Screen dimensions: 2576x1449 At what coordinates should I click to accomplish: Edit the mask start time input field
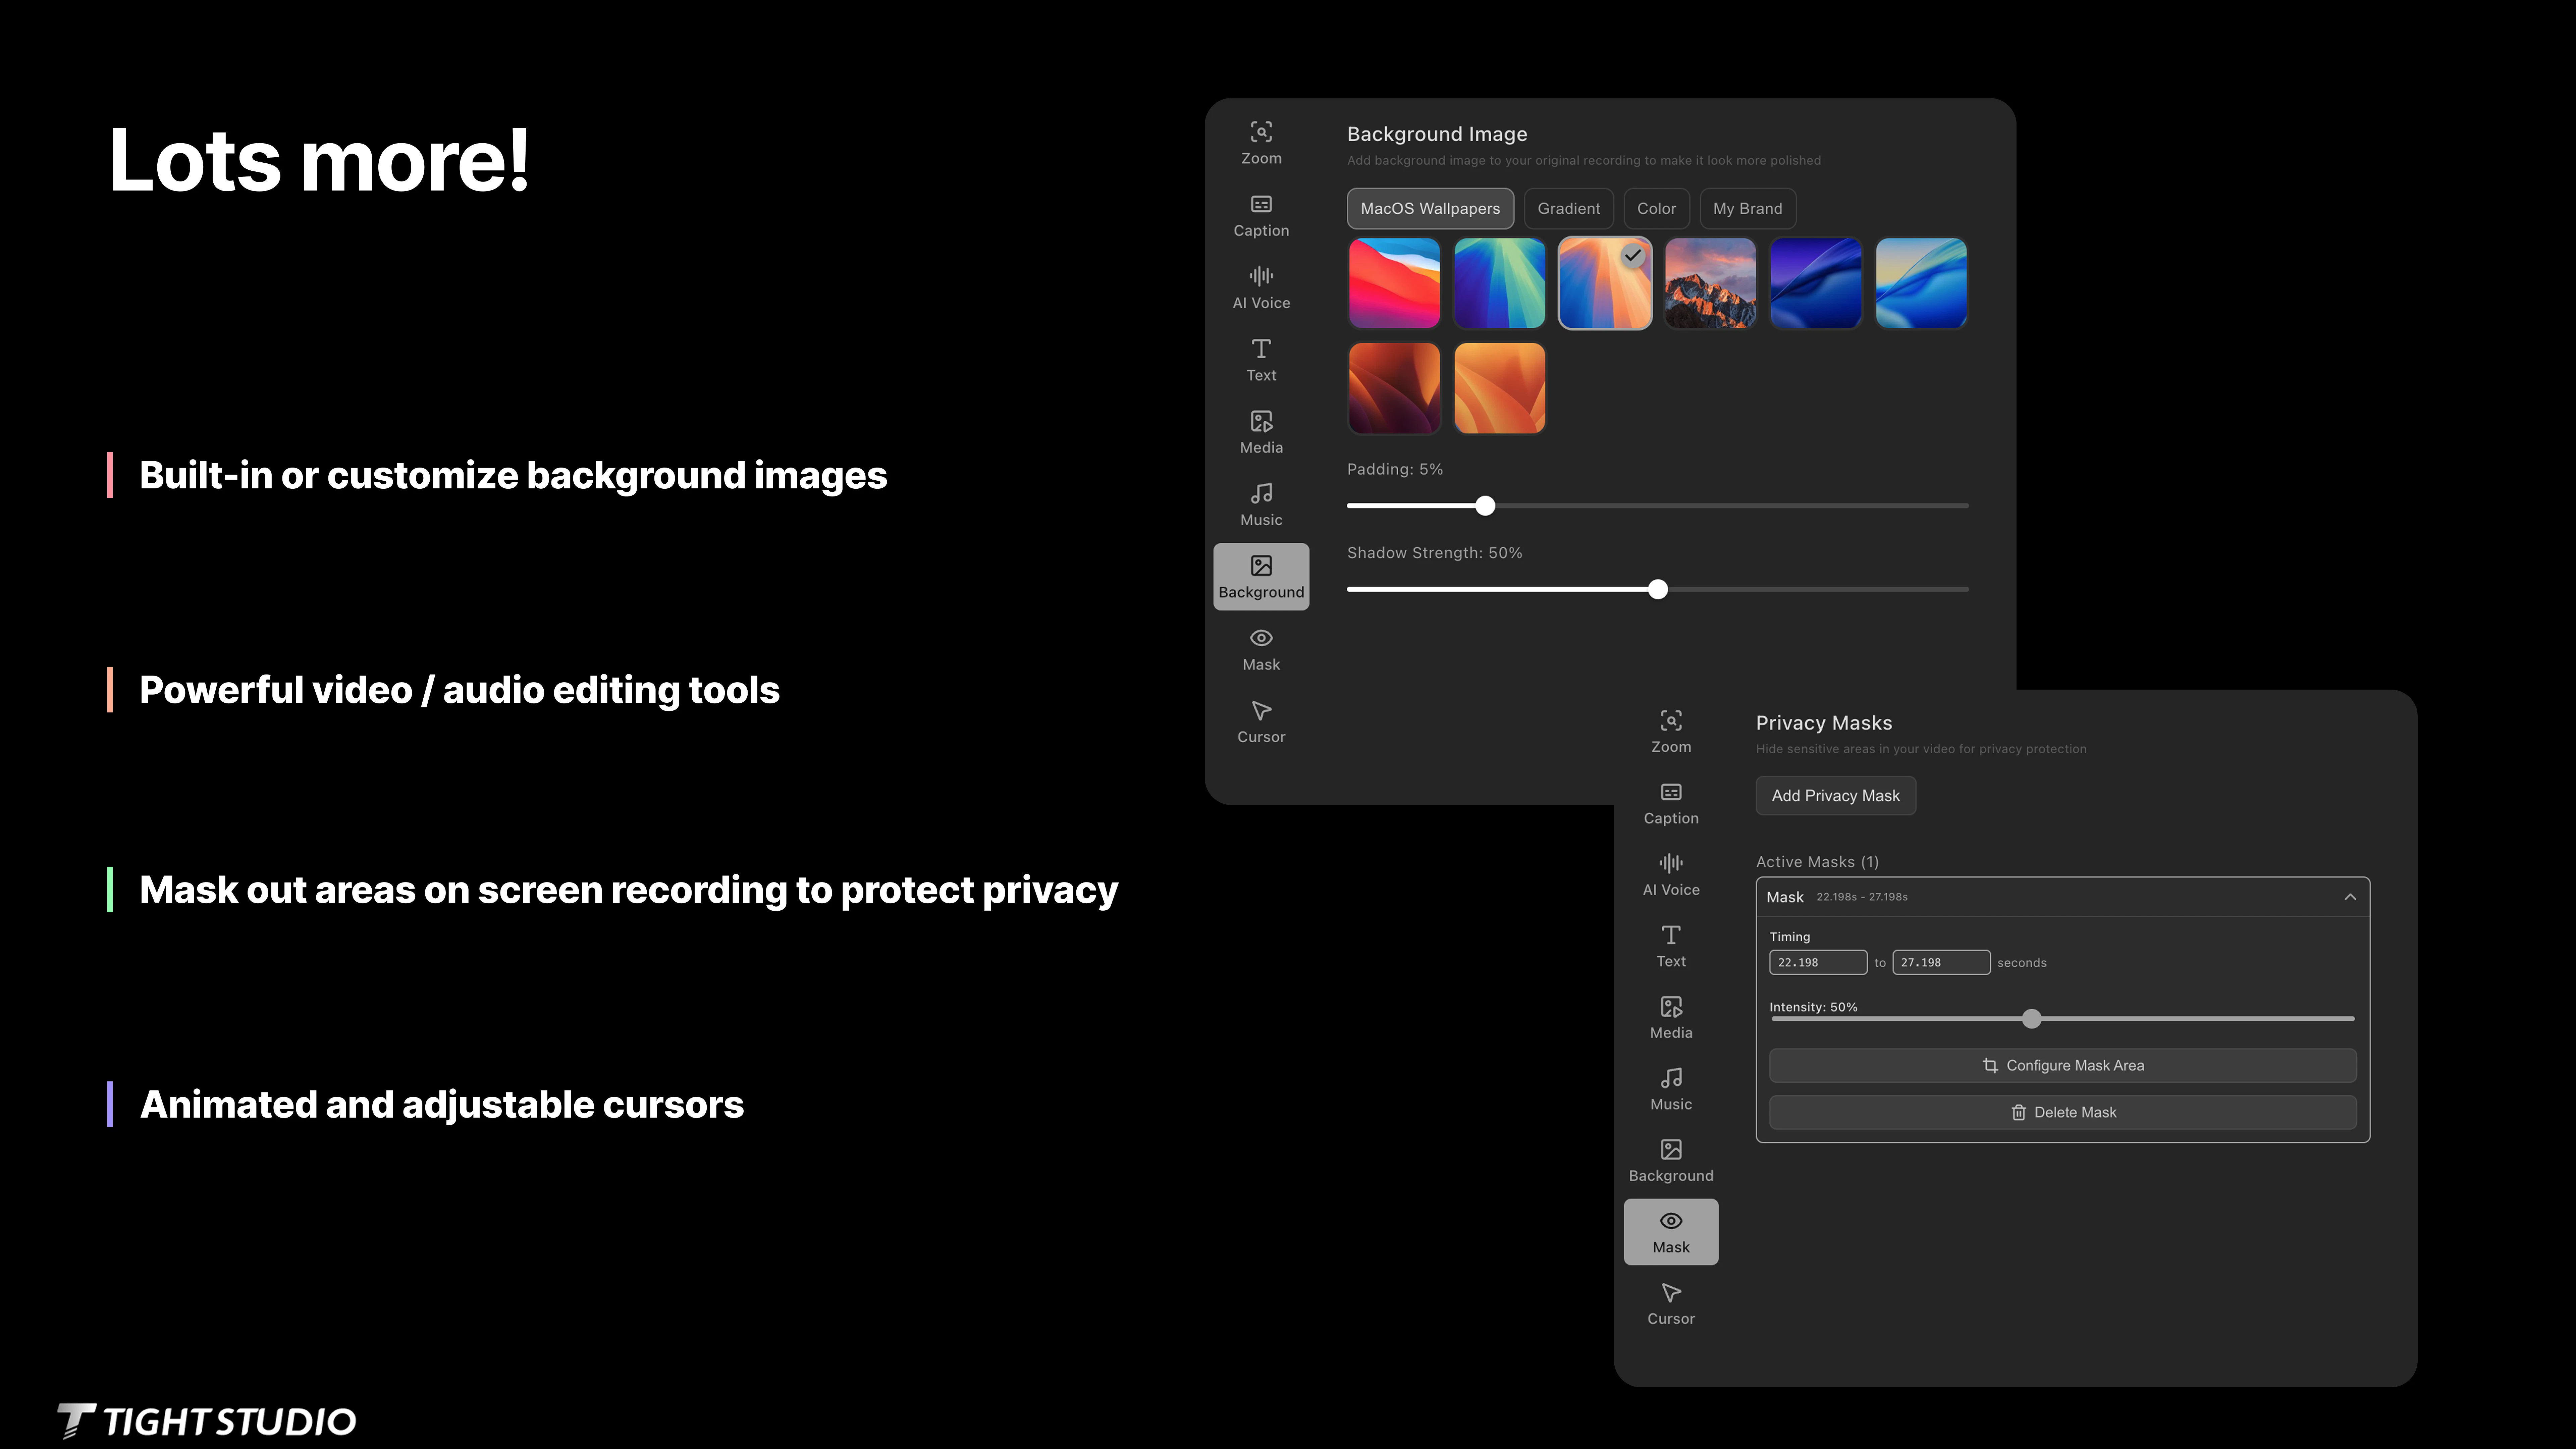click(x=1817, y=962)
